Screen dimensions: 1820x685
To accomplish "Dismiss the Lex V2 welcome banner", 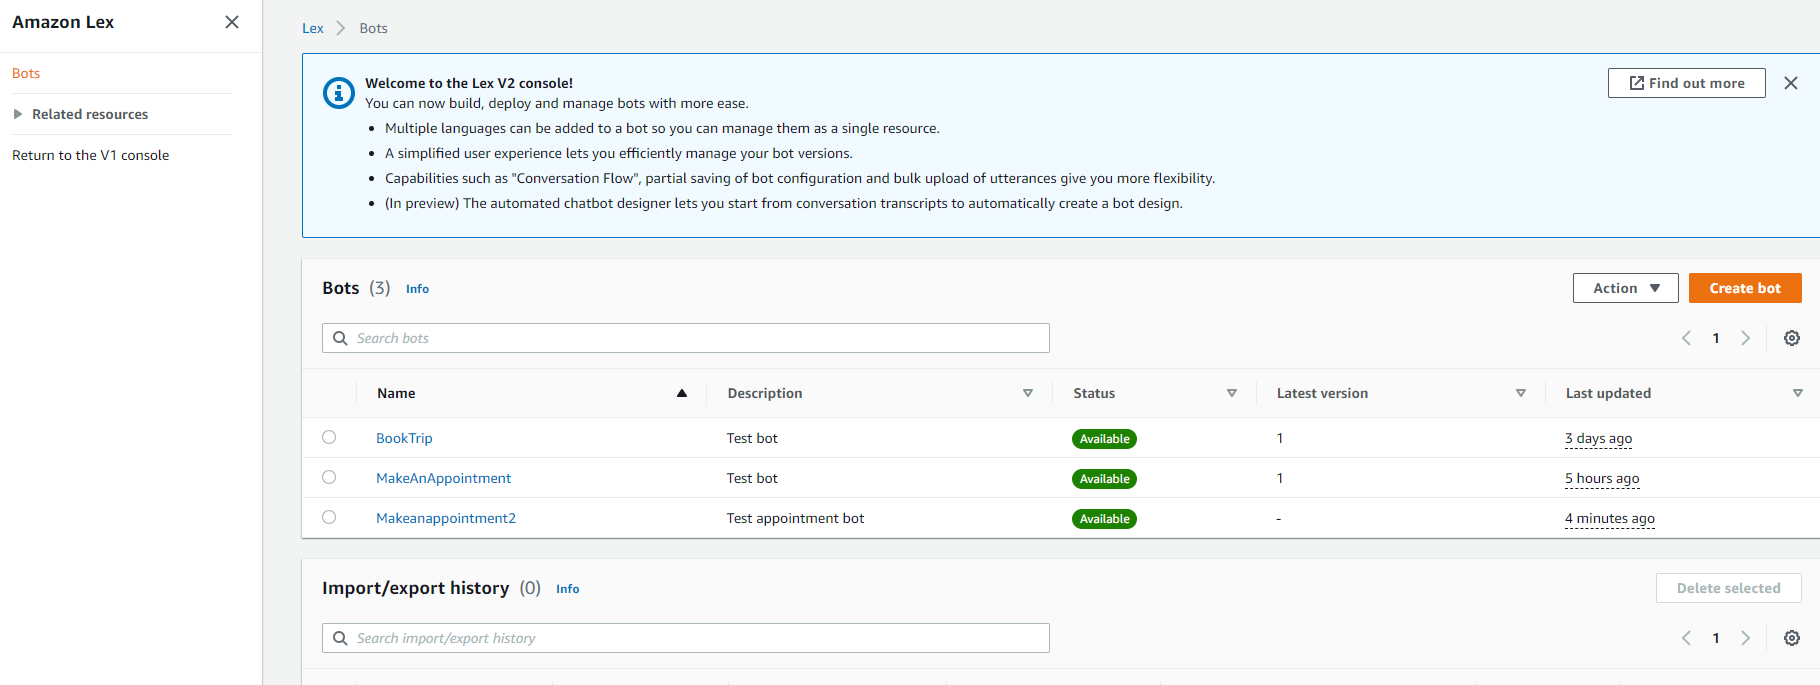I will tap(1790, 83).
